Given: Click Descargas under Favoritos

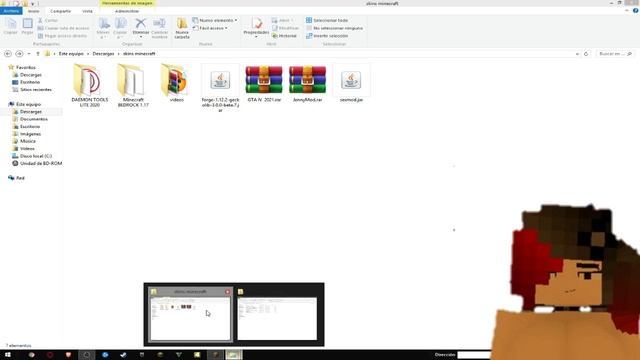Looking at the screenshot, I should [31, 75].
